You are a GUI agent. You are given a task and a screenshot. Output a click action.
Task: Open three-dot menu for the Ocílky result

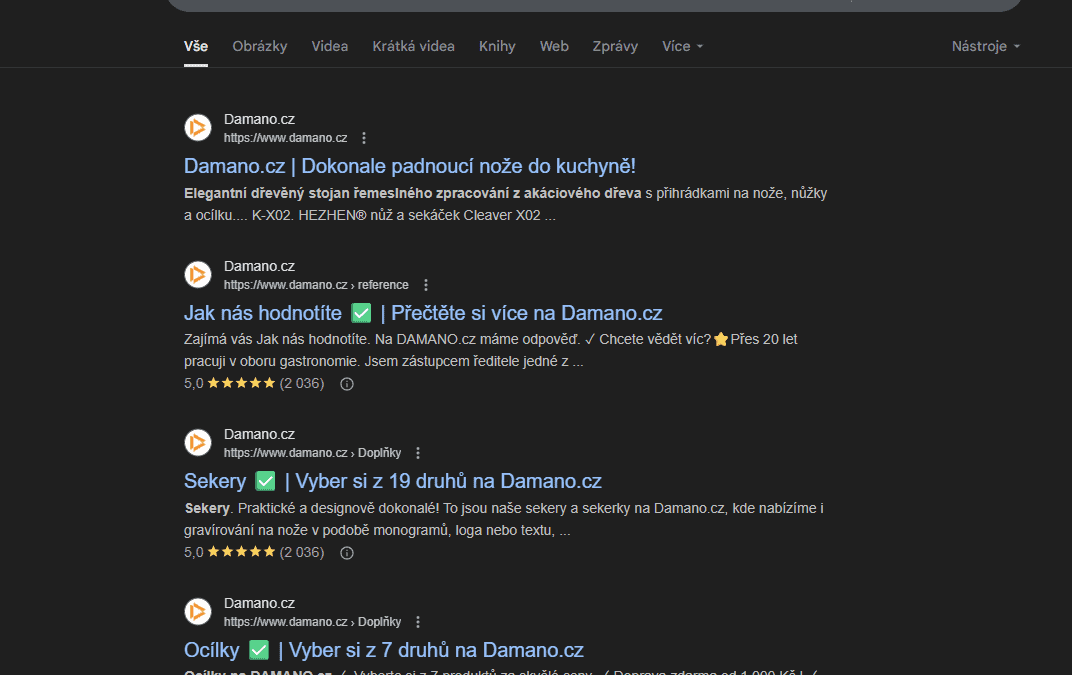[418, 621]
